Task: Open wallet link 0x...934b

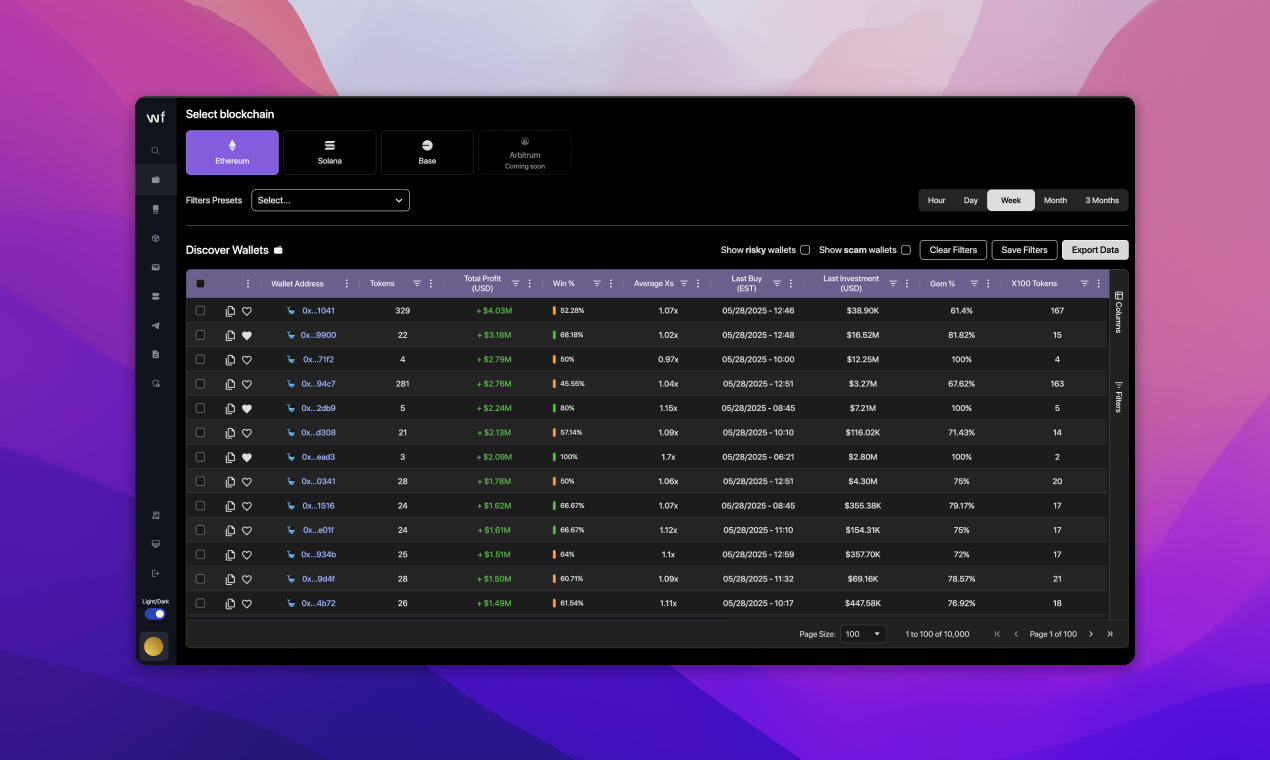Action: [x=318, y=554]
